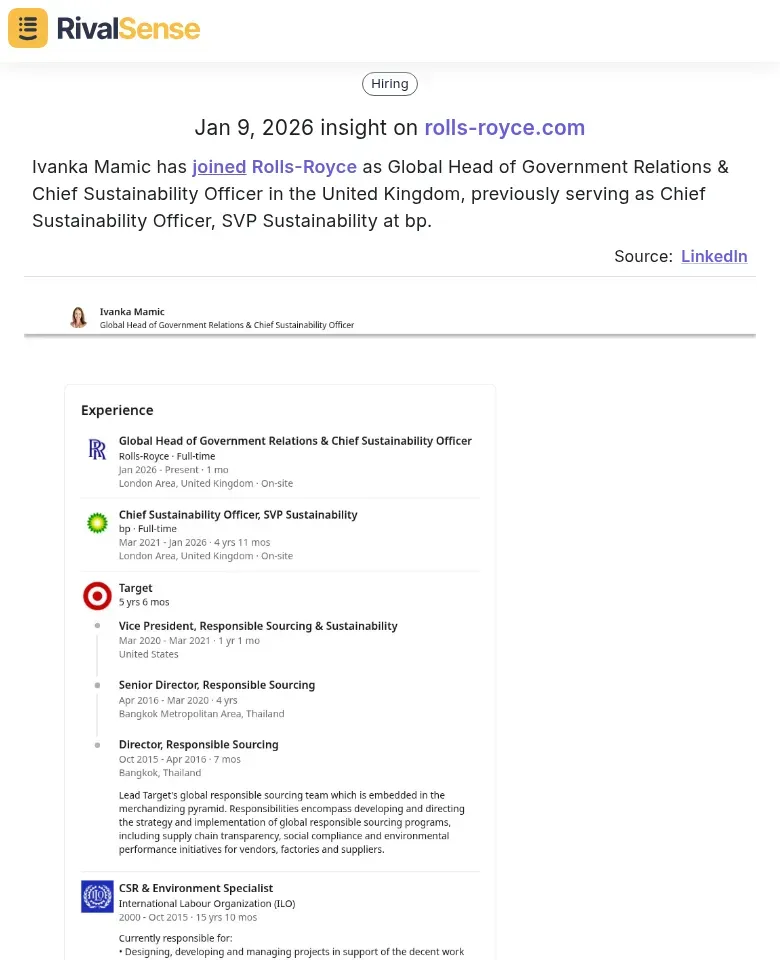
Task: Click the Target bullseye logo icon
Action: [x=97, y=596]
